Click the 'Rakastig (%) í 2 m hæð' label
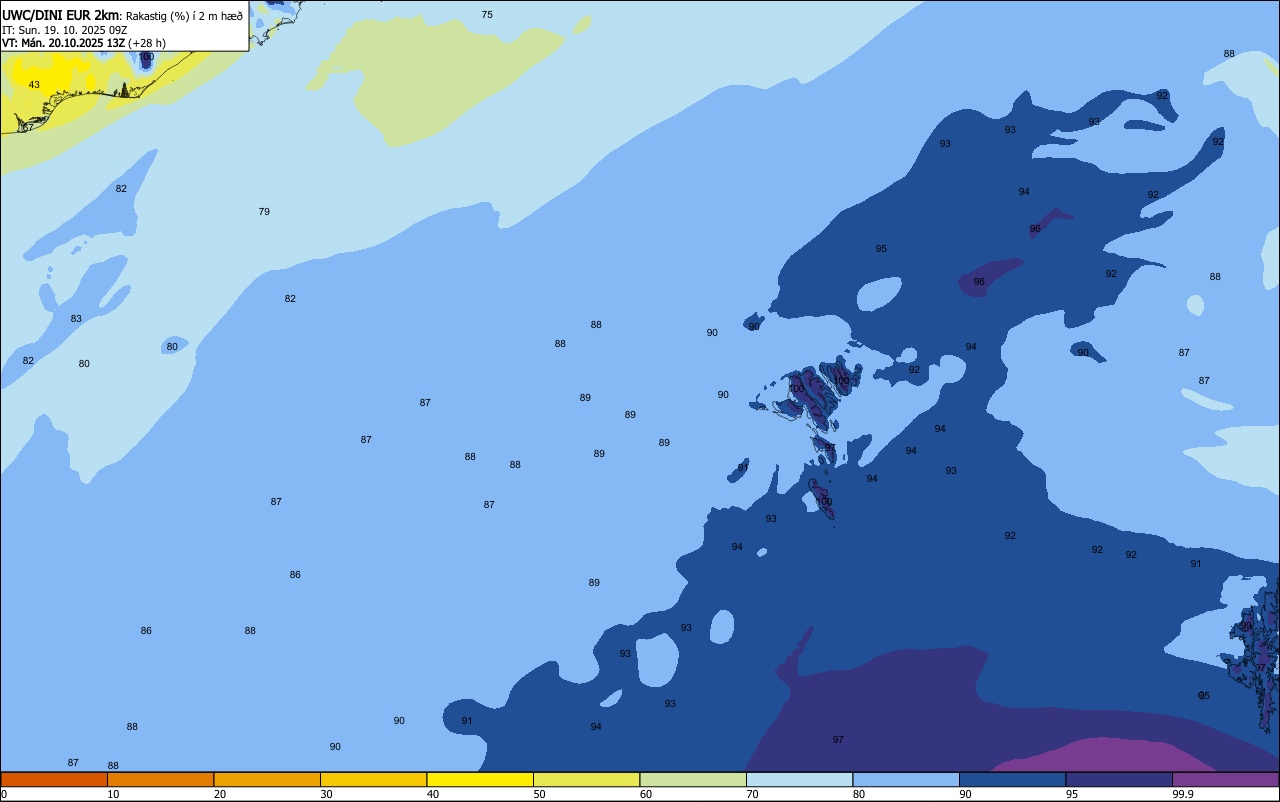This screenshot has width=1280, height=802. click(x=184, y=16)
